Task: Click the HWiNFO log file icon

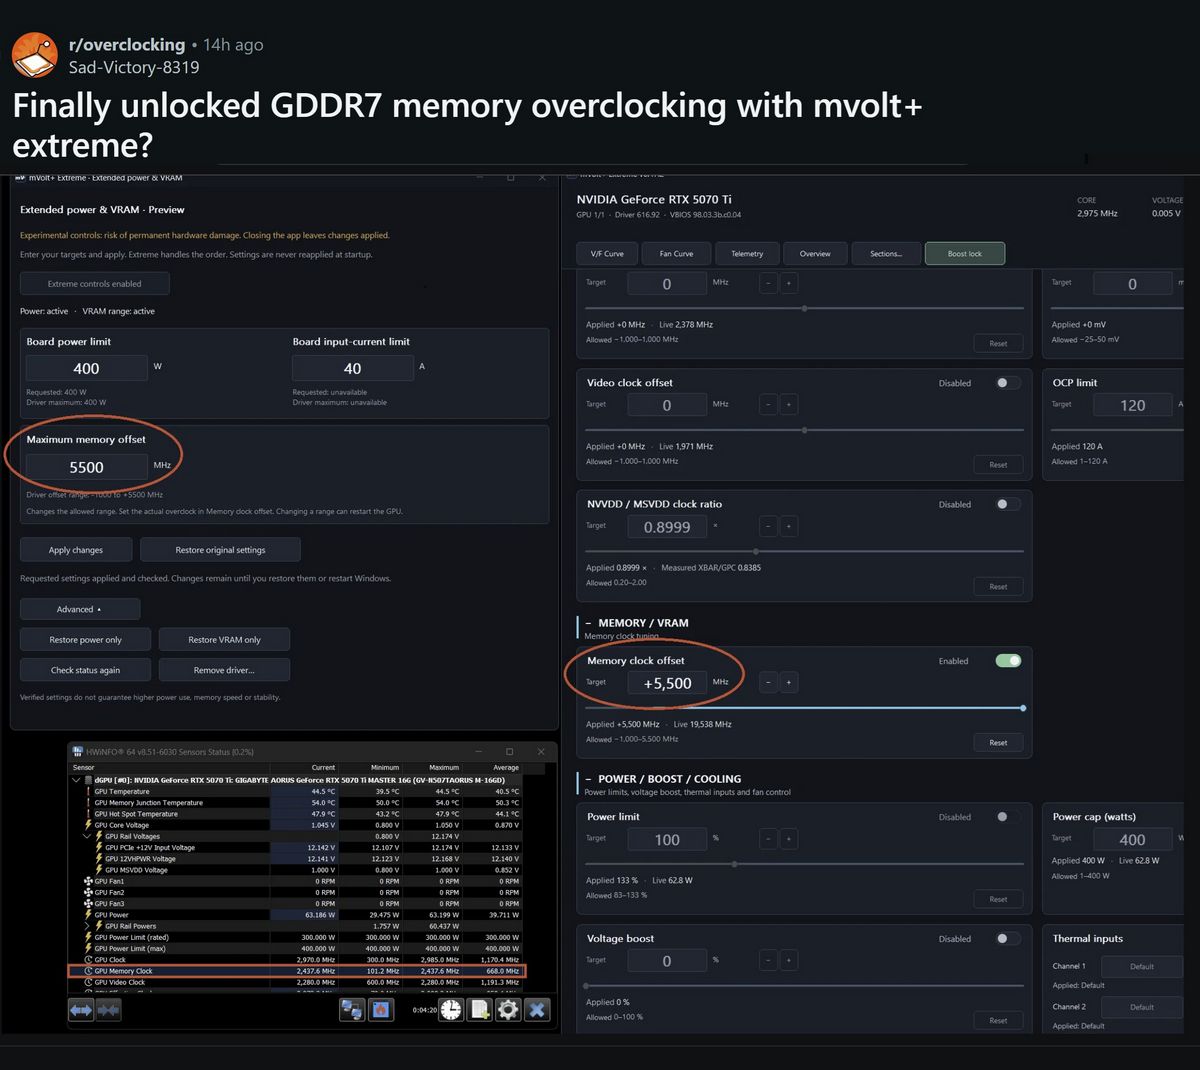Action: [480, 1010]
